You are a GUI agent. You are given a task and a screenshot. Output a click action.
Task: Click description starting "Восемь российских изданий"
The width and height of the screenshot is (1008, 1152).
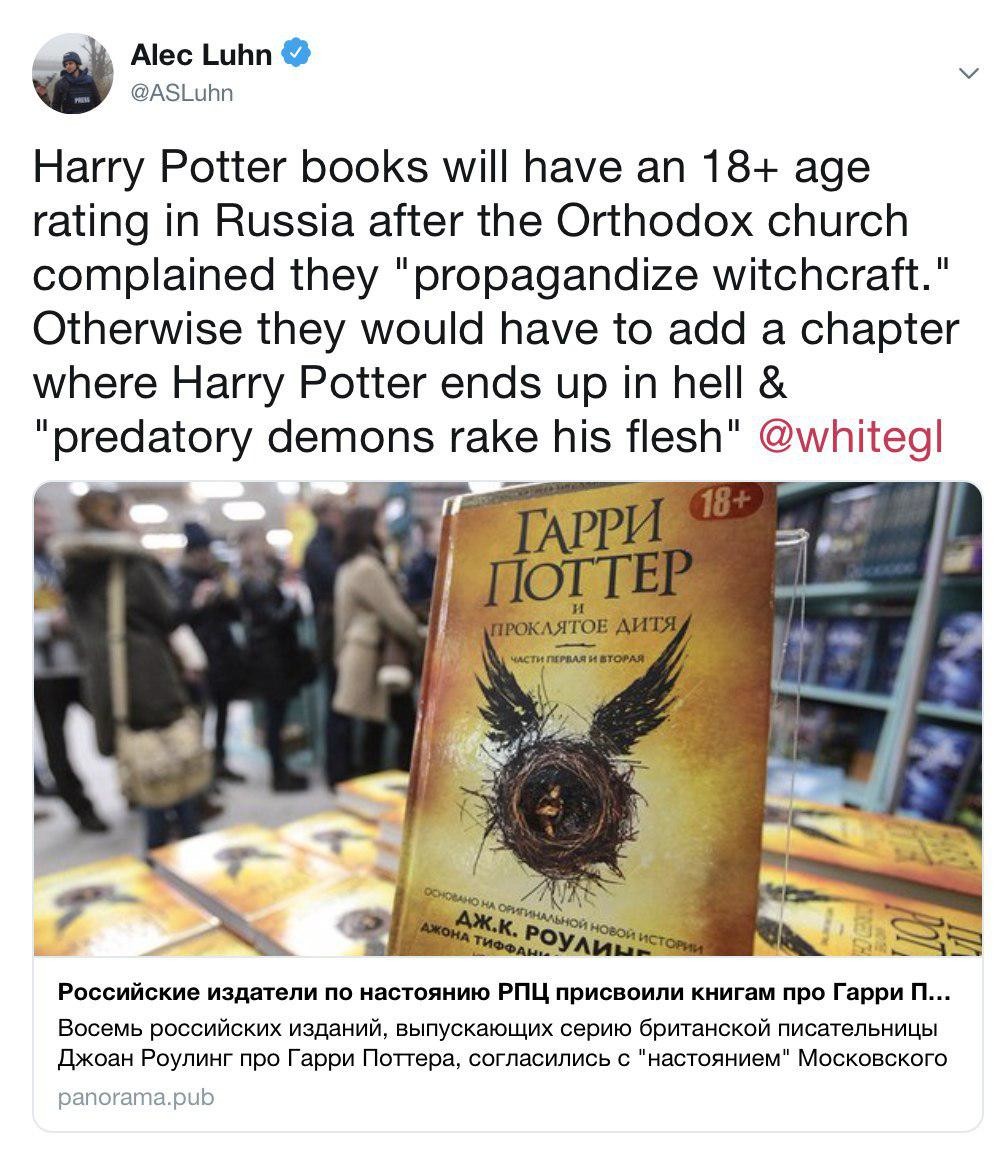[503, 1043]
